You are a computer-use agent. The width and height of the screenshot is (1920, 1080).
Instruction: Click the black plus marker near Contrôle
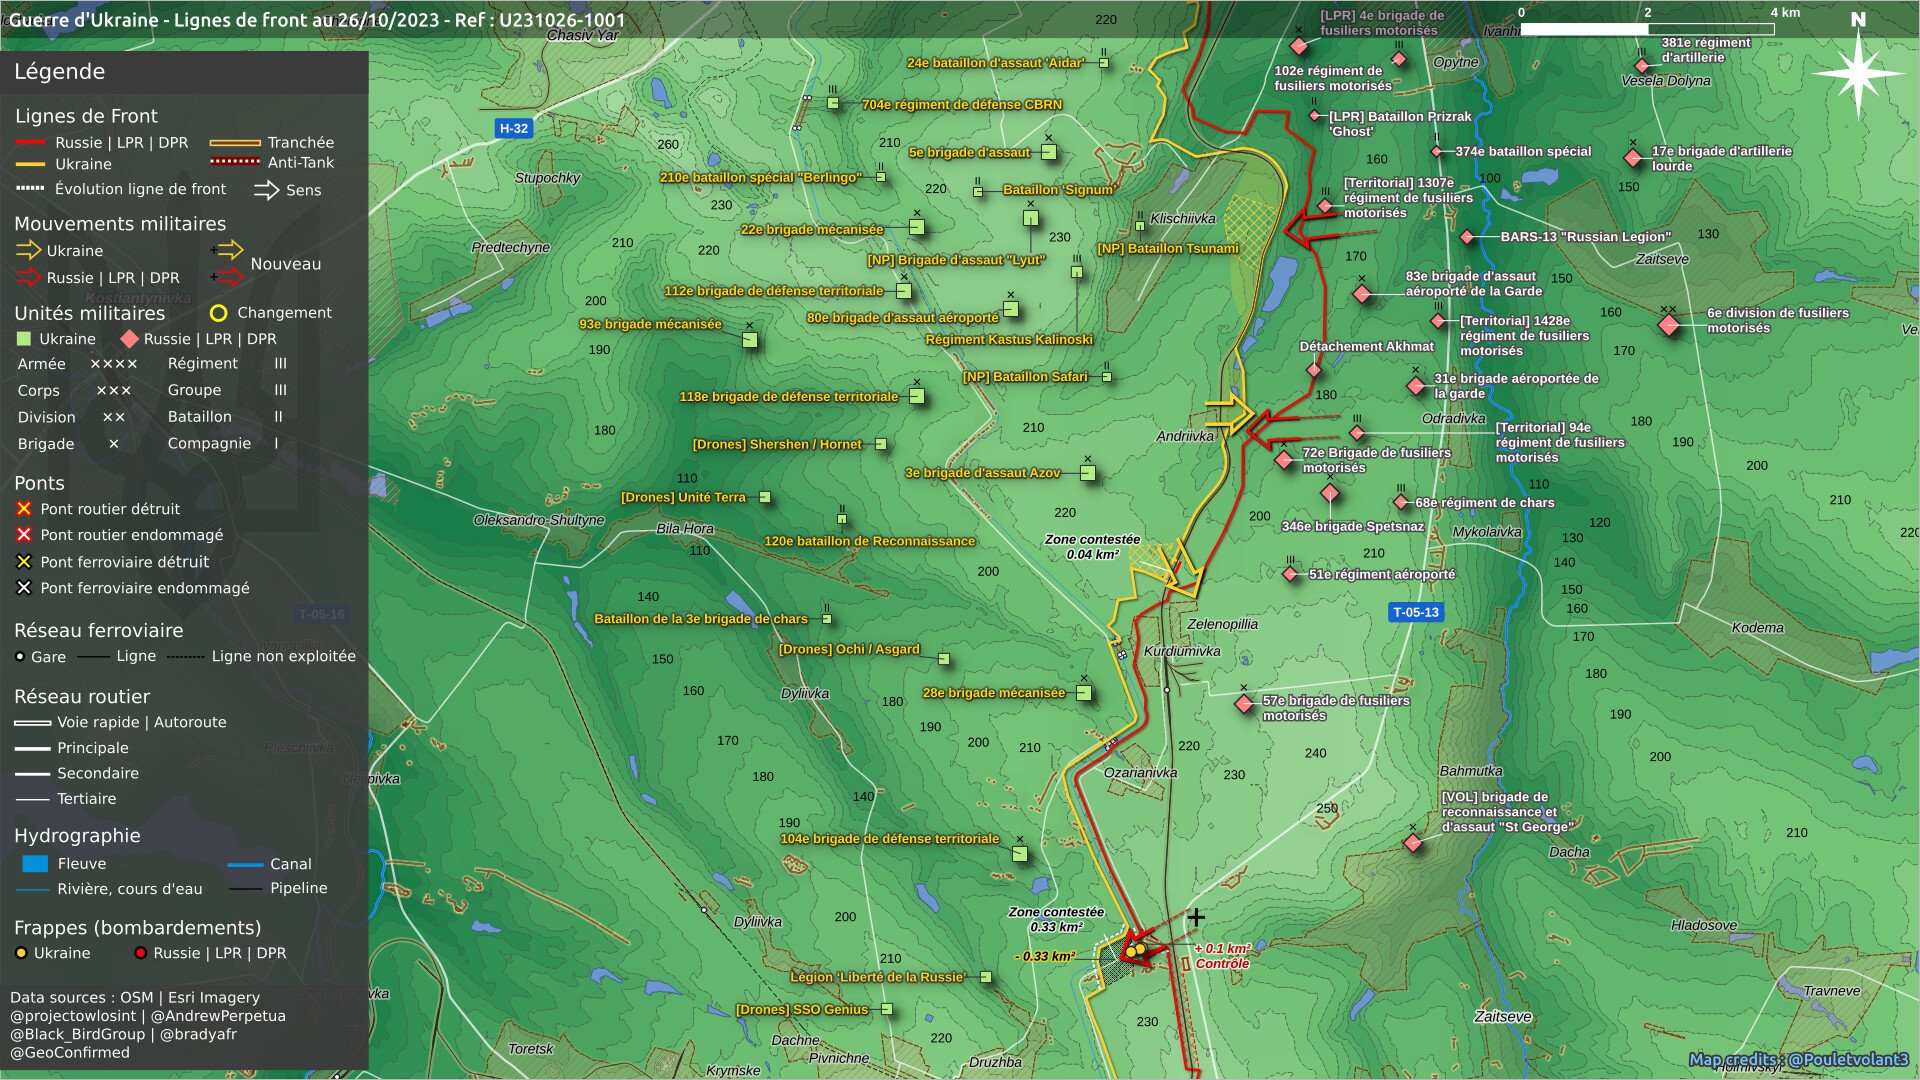(x=1196, y=916)
